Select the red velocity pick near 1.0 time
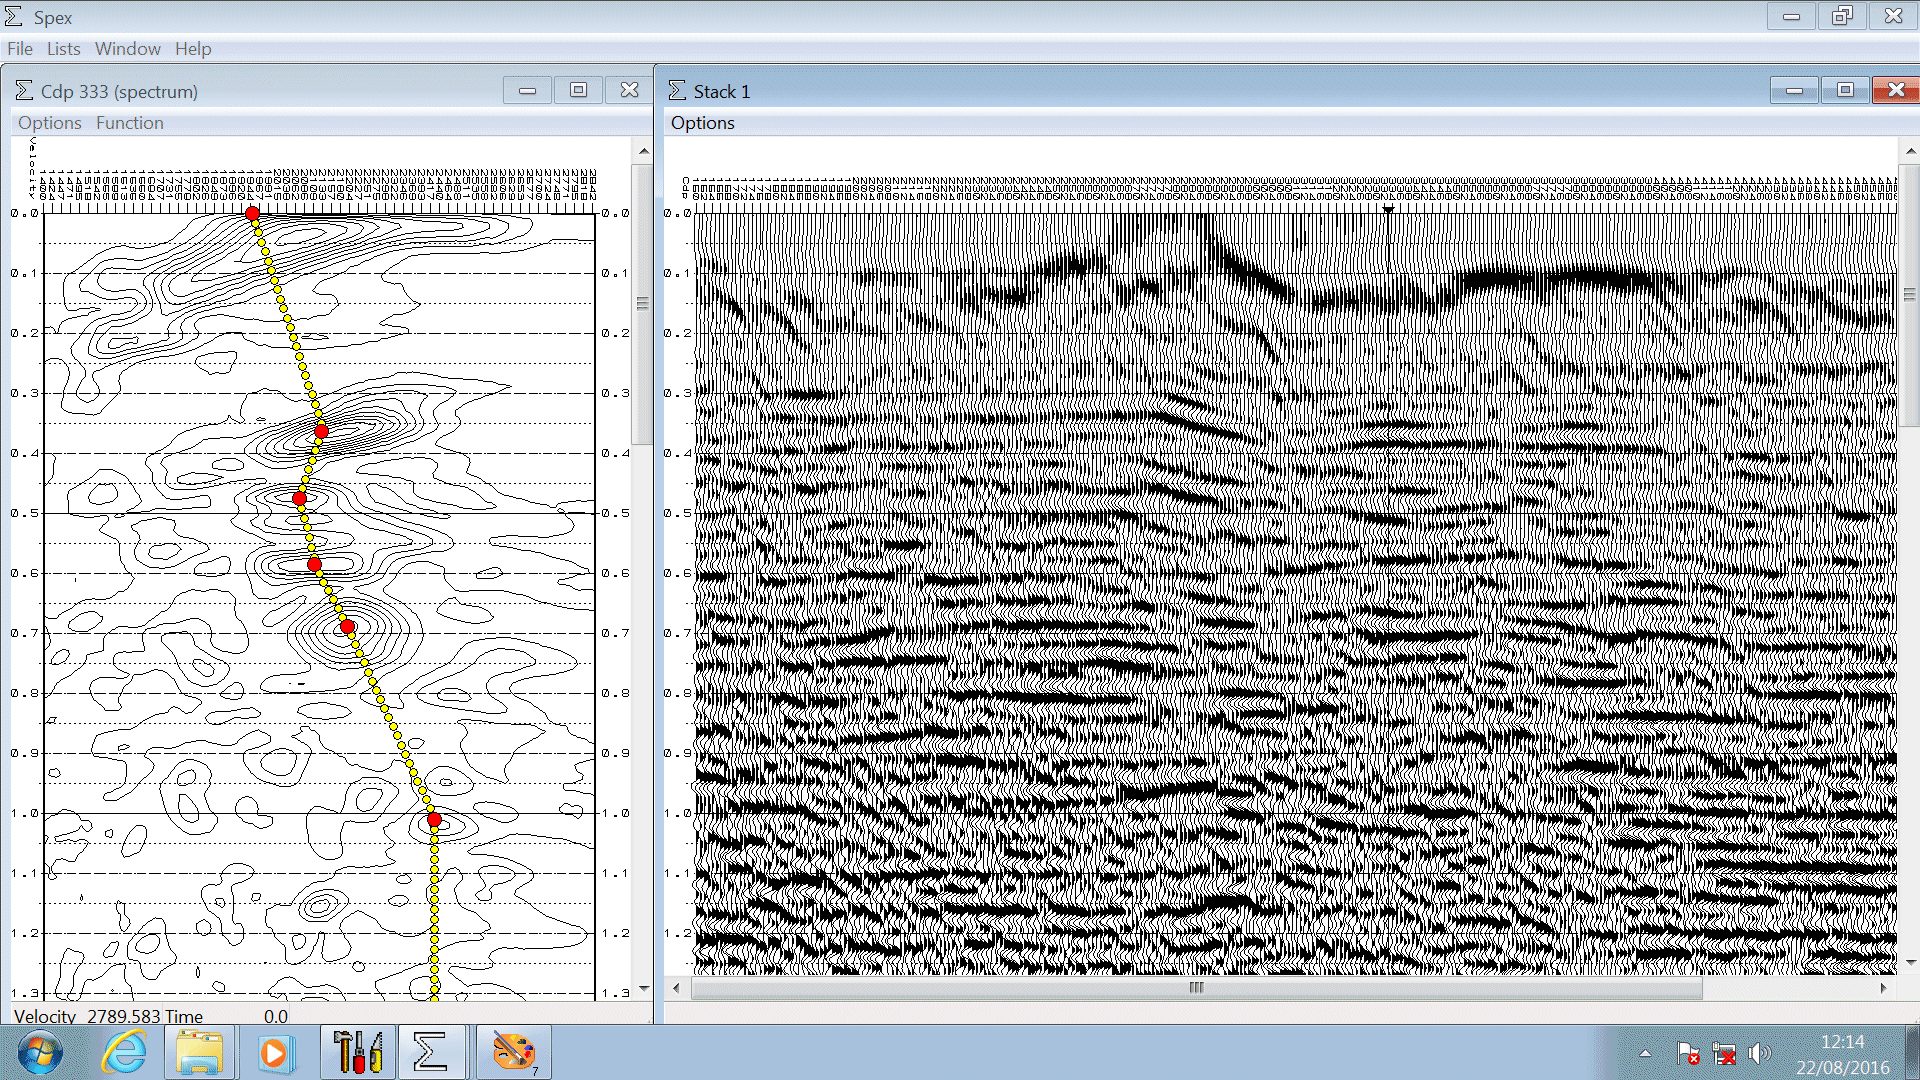This screenshot has width=1920, height=1080. (x=434, y=820)
